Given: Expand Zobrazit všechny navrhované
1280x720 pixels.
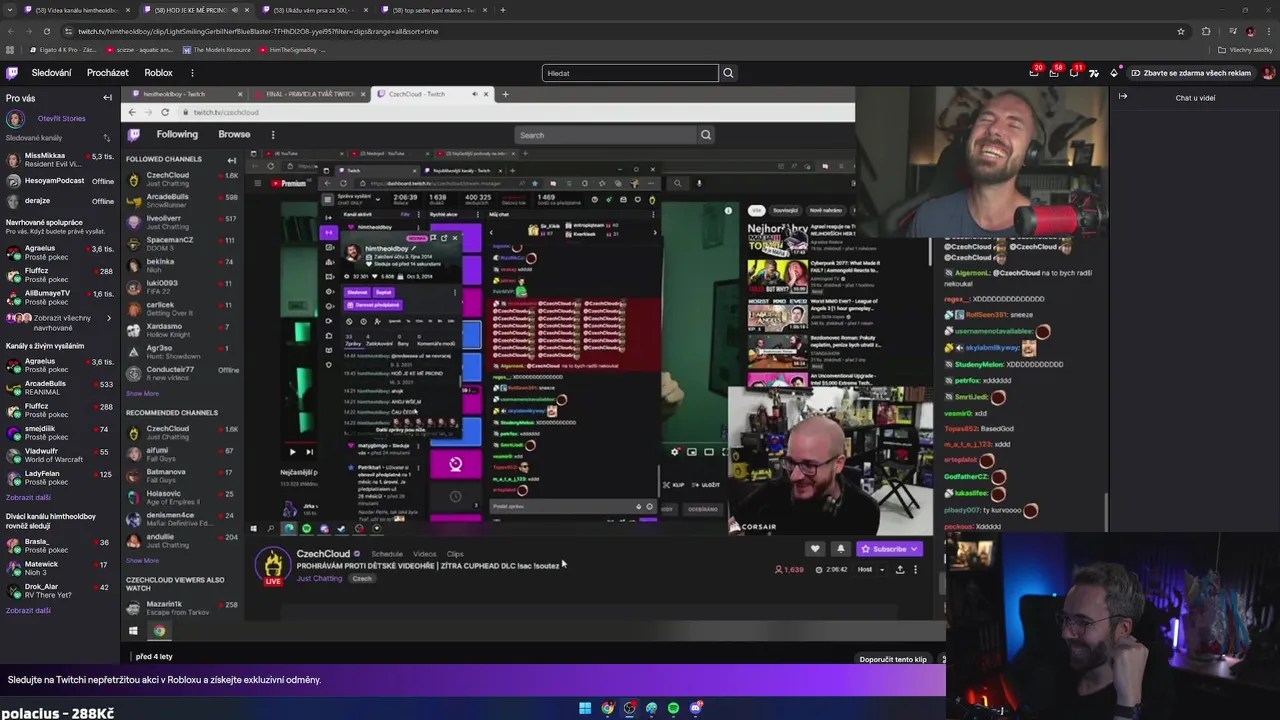Looking at the screenshot, I should coord(62,322).
